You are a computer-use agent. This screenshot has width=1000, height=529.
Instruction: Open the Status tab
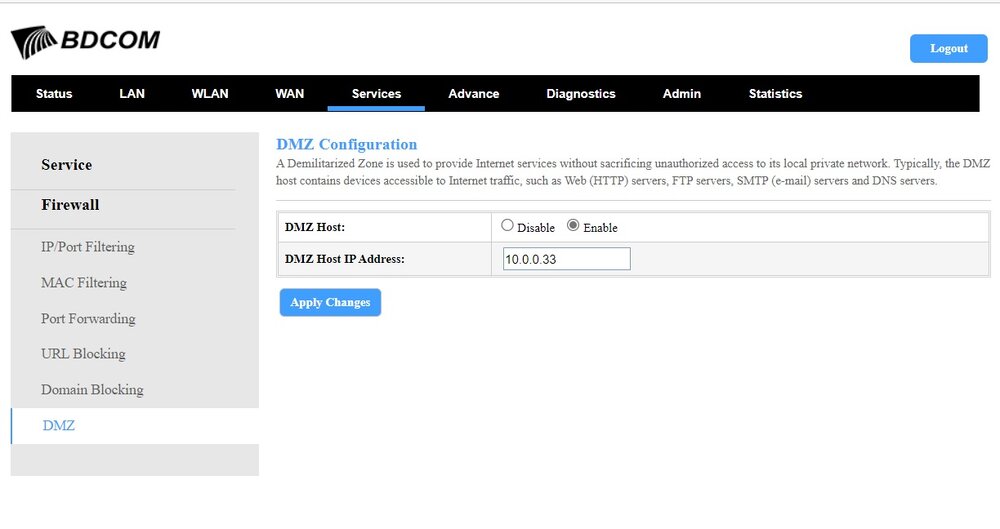tap(54, 94)
